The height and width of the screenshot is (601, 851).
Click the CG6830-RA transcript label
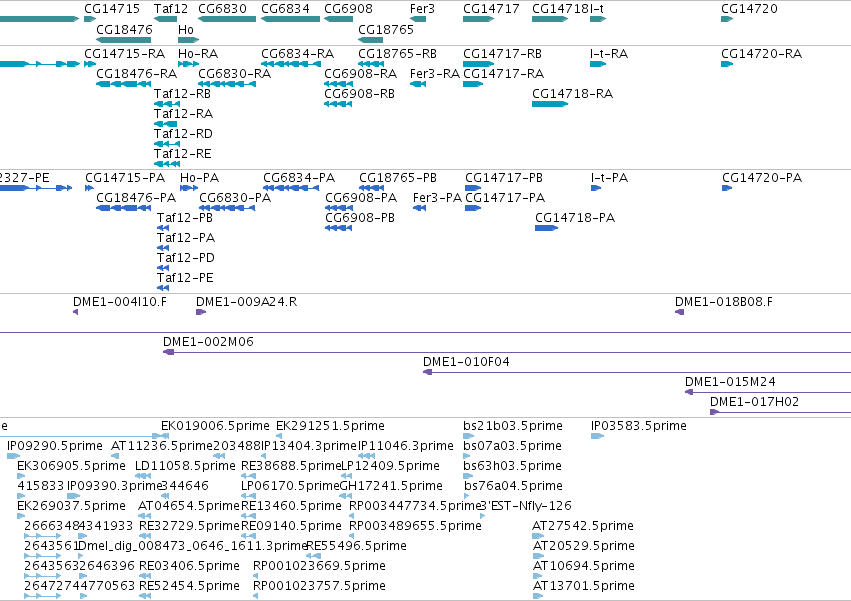click(234, 74)
